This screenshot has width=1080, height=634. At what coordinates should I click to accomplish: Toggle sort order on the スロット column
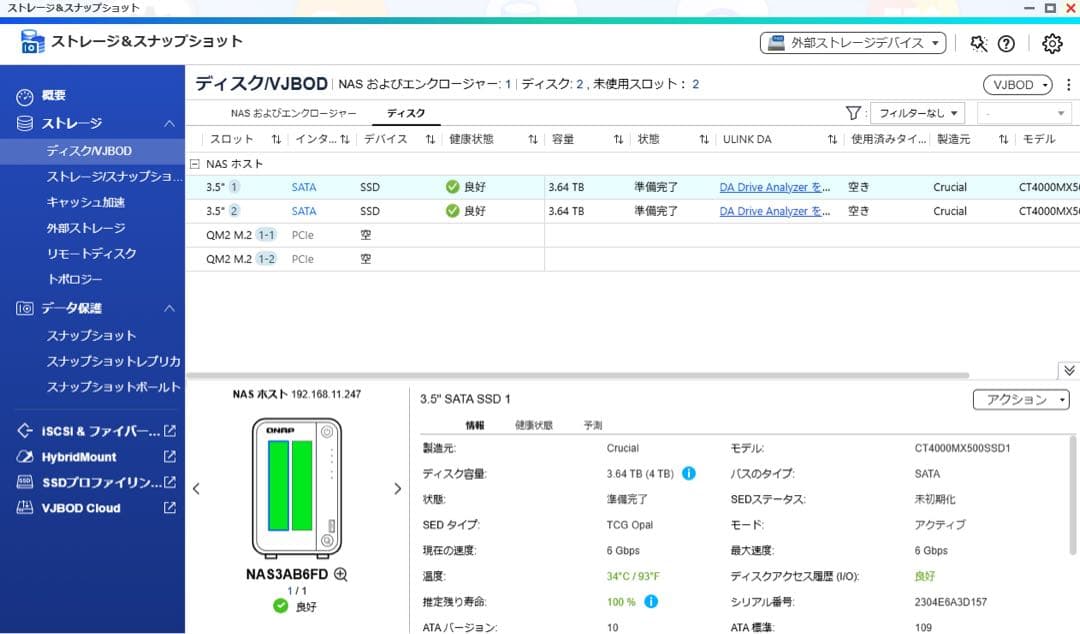(276, 139)
